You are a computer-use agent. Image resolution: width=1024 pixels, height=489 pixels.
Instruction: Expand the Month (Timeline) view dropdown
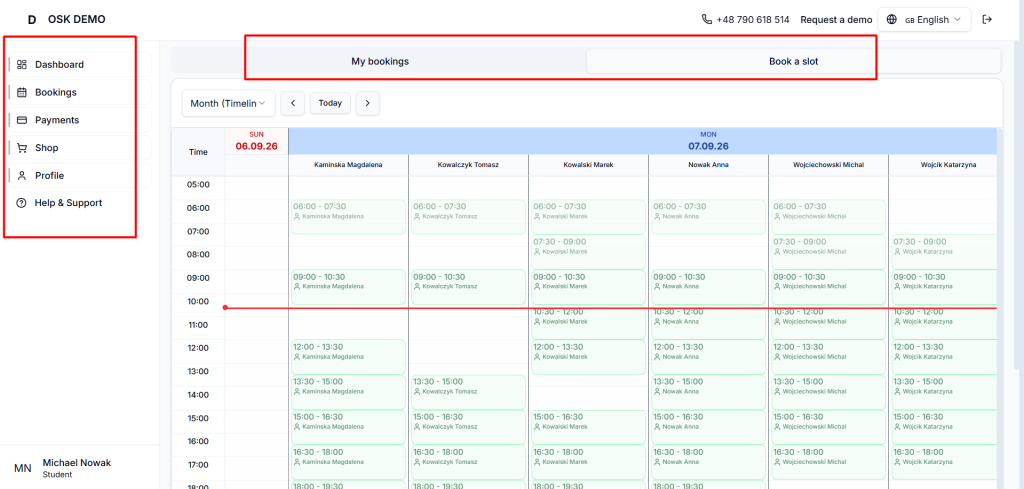[x=229, y=103]
